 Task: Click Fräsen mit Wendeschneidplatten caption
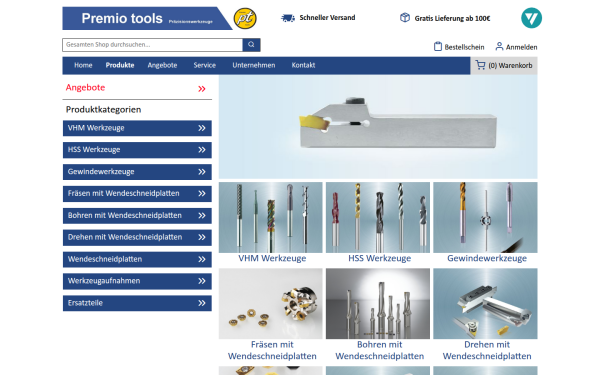click(272, 351)
